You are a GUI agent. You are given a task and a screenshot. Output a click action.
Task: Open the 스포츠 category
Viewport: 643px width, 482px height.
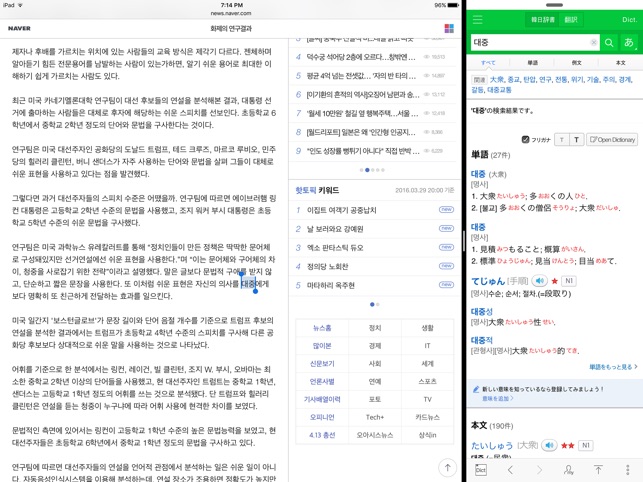pos(427,381)
